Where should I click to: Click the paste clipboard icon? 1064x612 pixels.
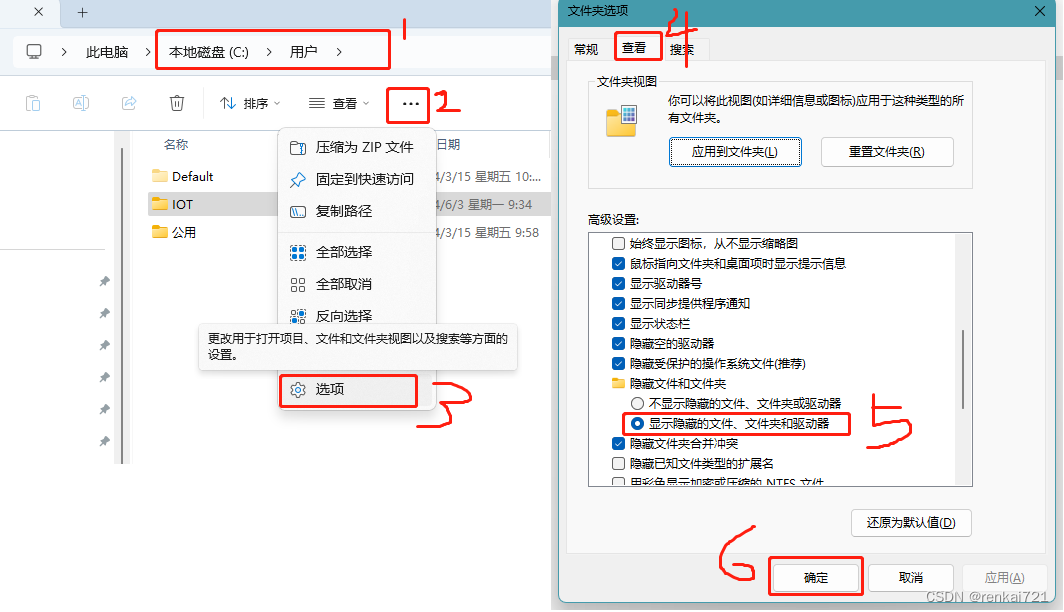(33, 103)
